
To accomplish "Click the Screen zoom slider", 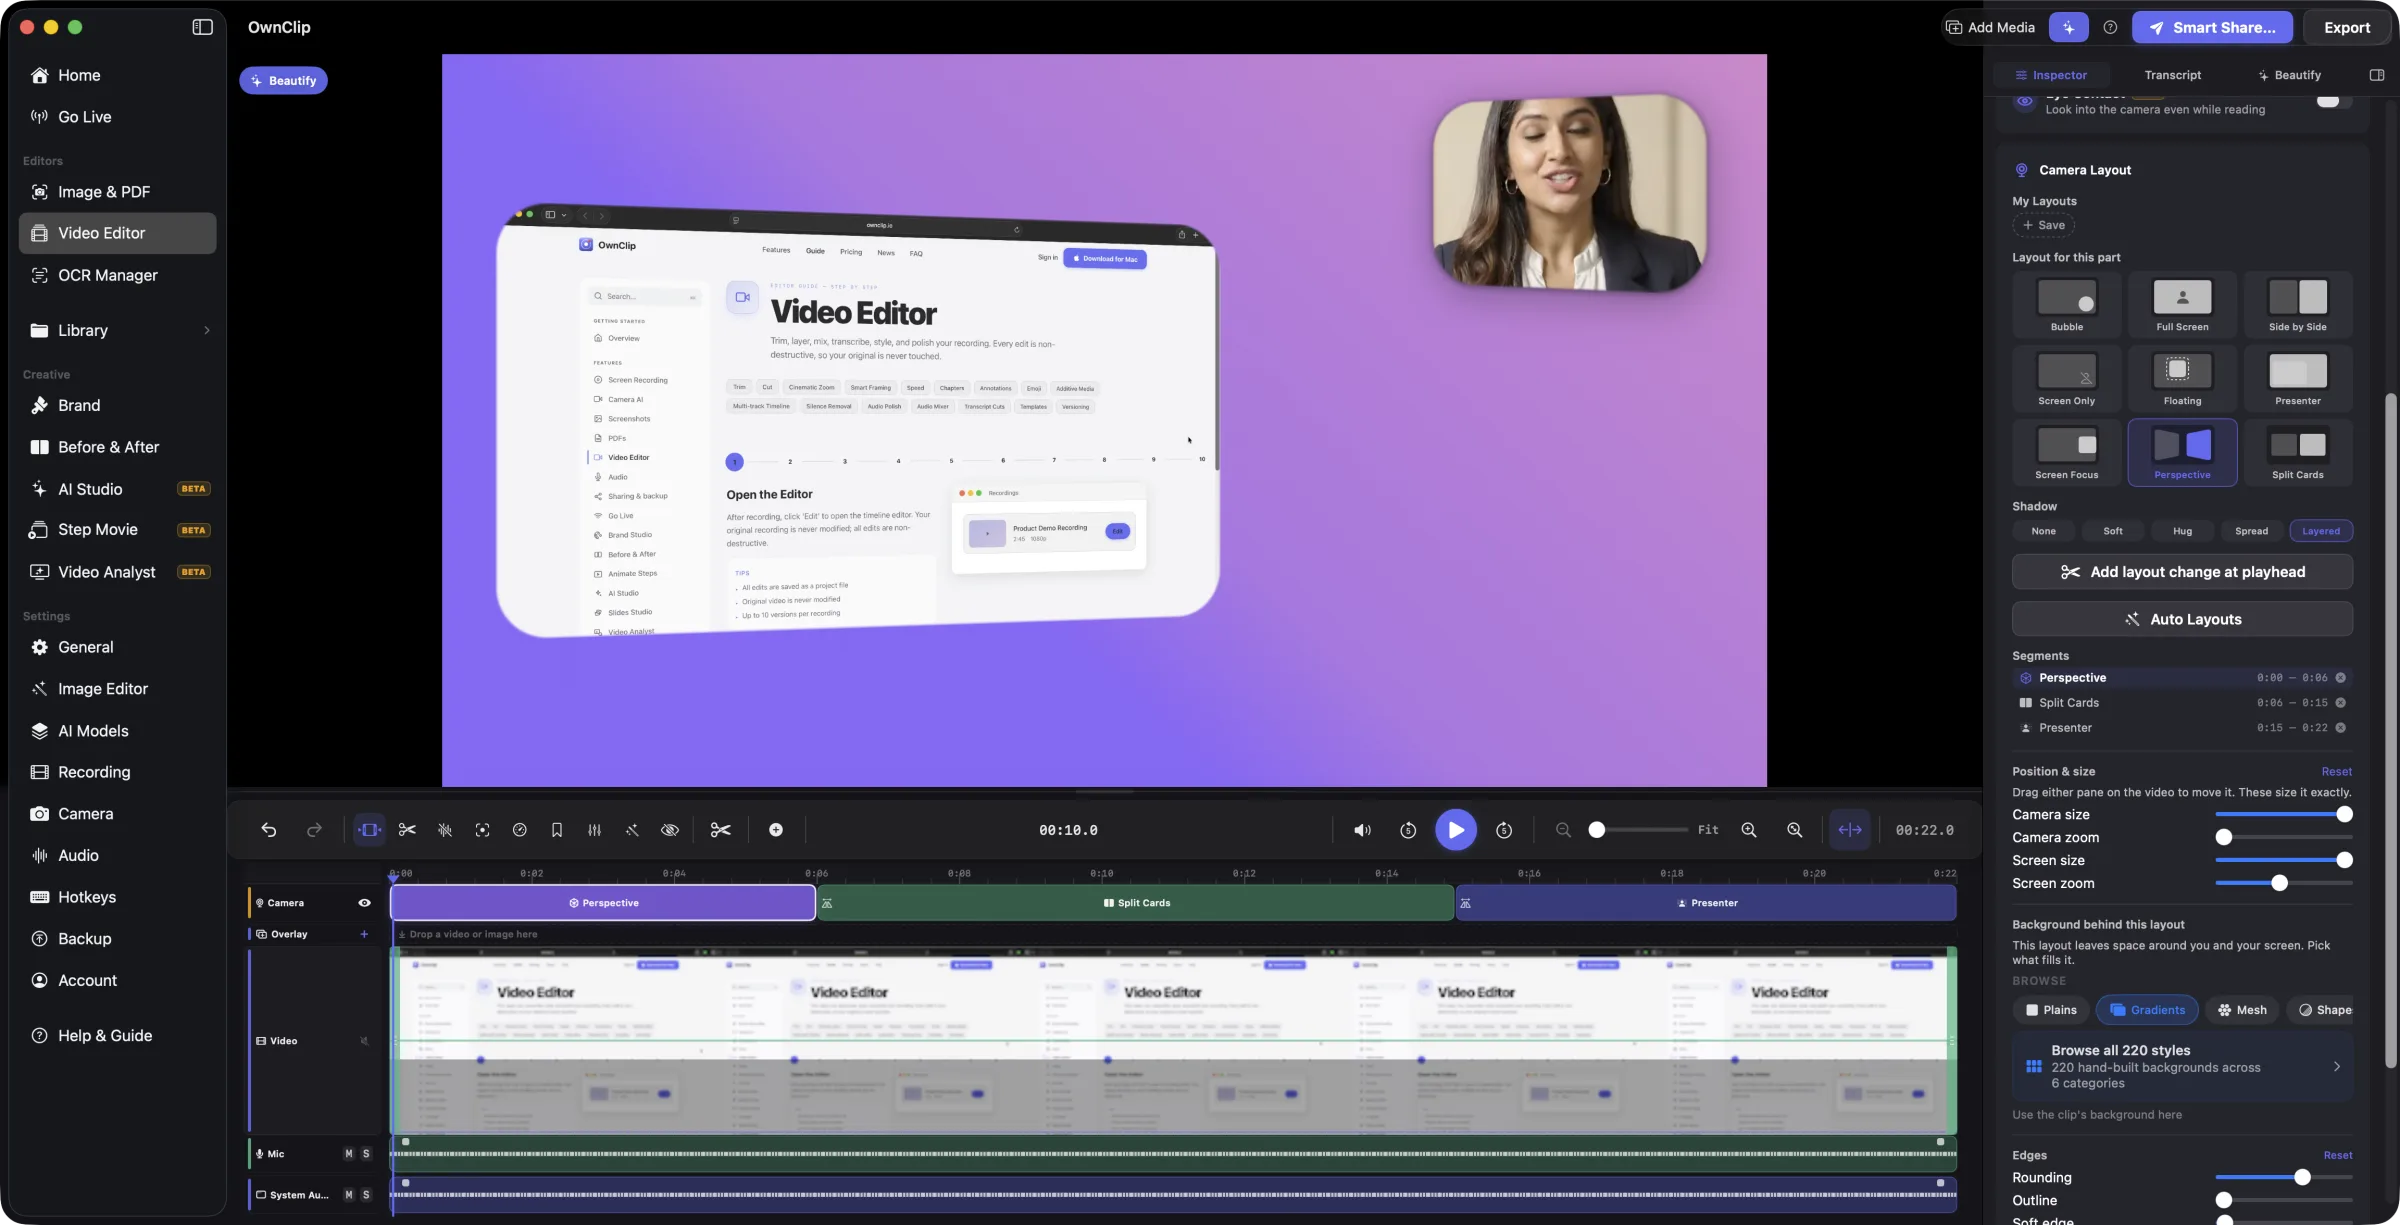I will pyautogui.click(x=2283, y=883).
